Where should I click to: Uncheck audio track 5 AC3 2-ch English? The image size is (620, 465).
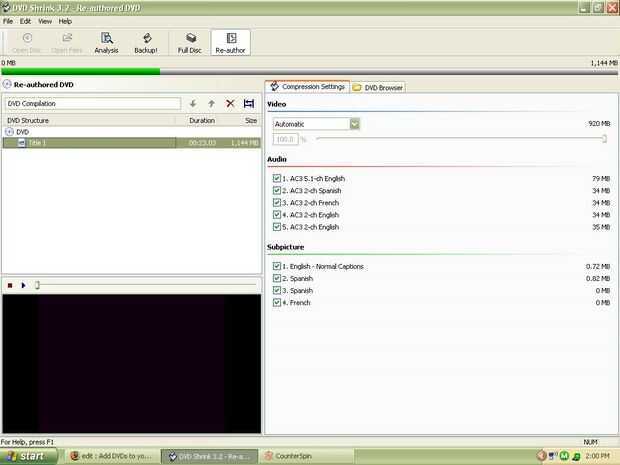tap(277, 227)
